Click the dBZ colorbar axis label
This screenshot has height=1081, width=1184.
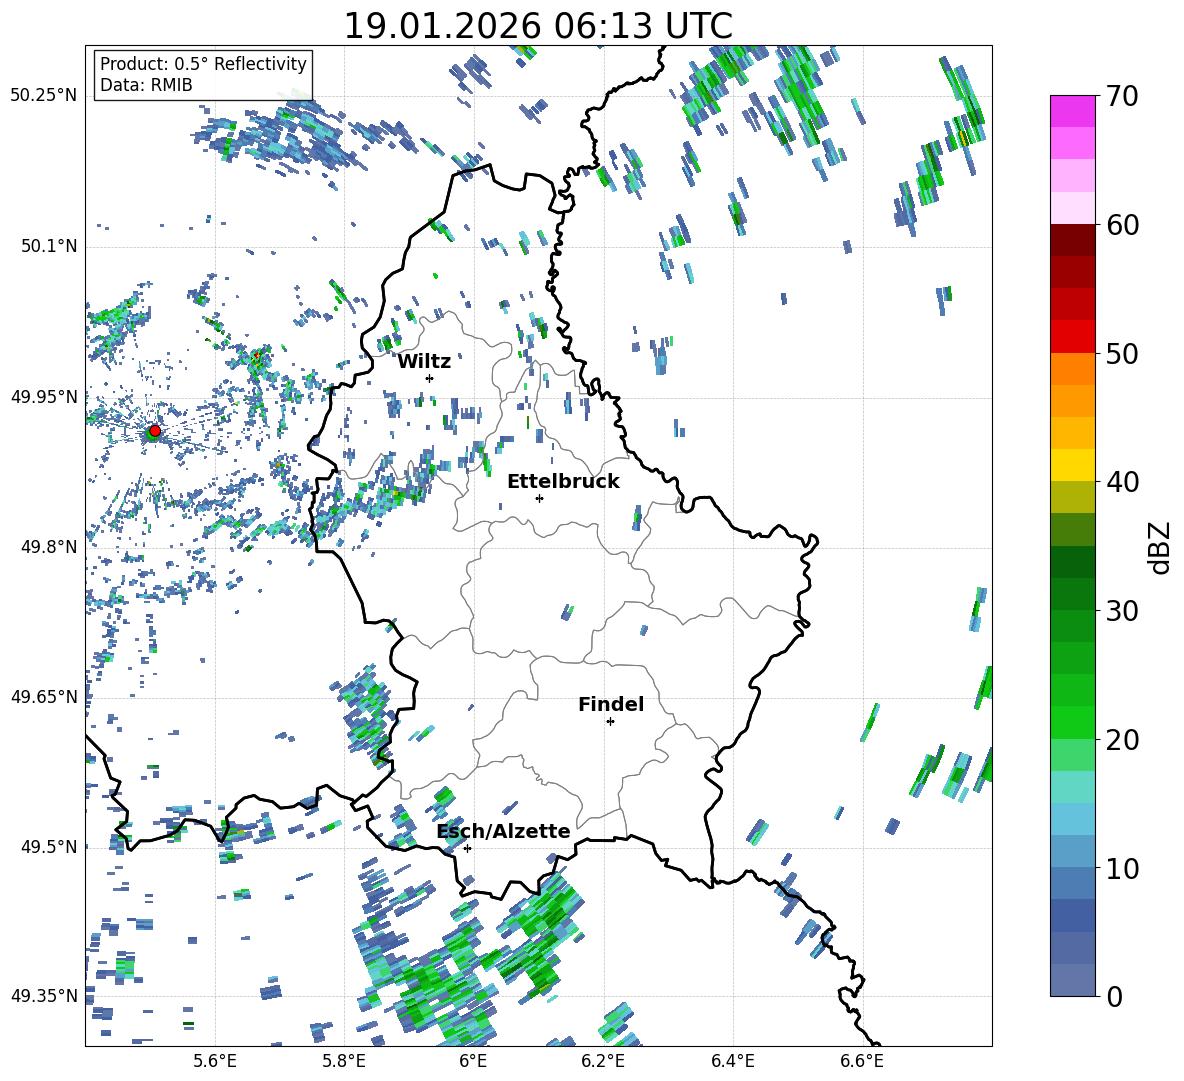pyautogui.click(x=1159, y=547)
